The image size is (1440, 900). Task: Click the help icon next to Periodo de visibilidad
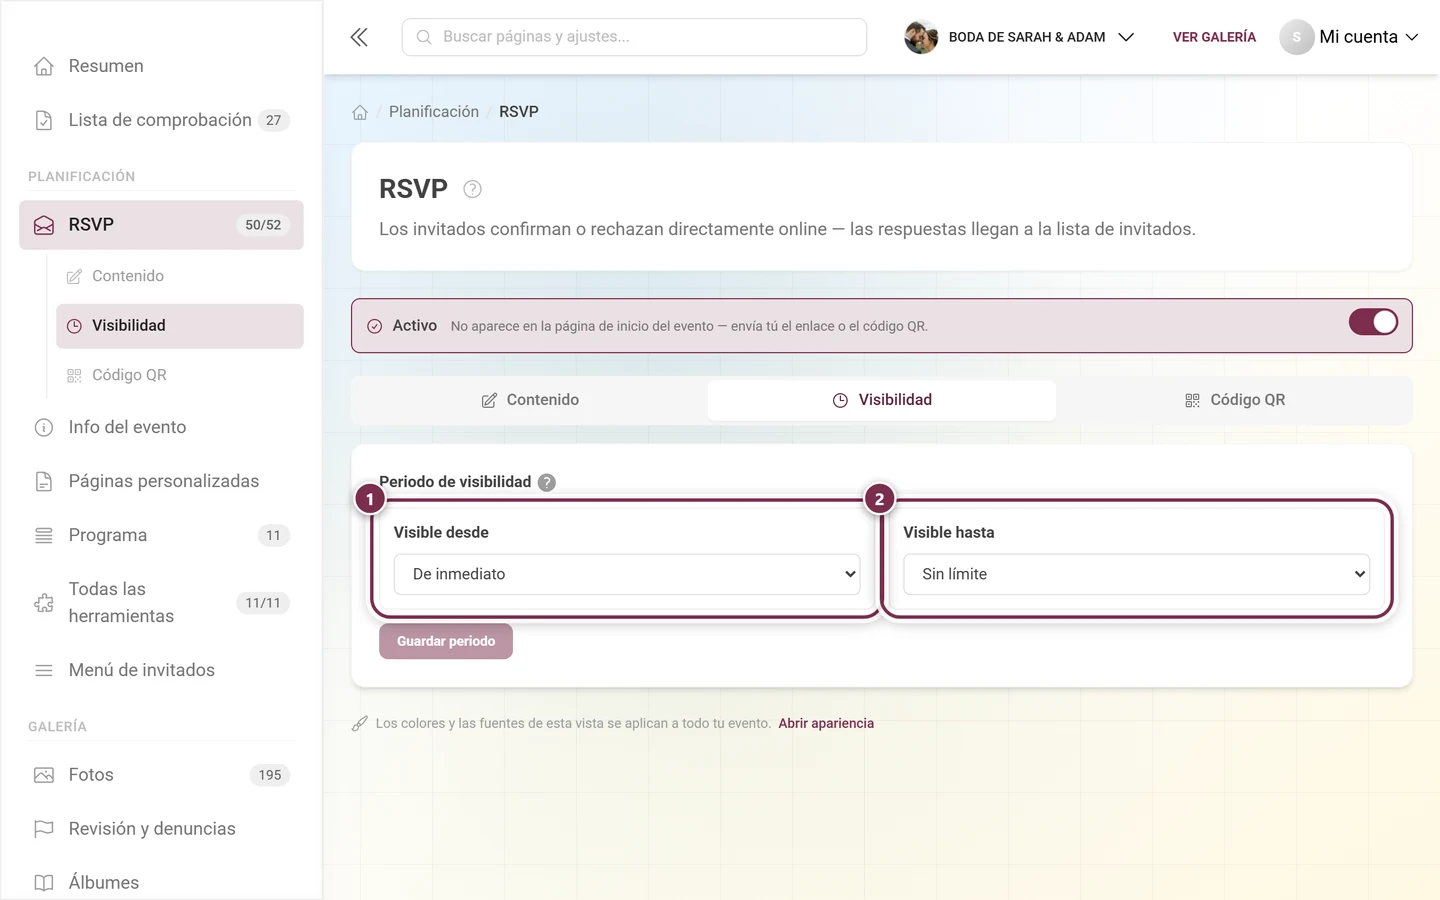coord(547,482)
